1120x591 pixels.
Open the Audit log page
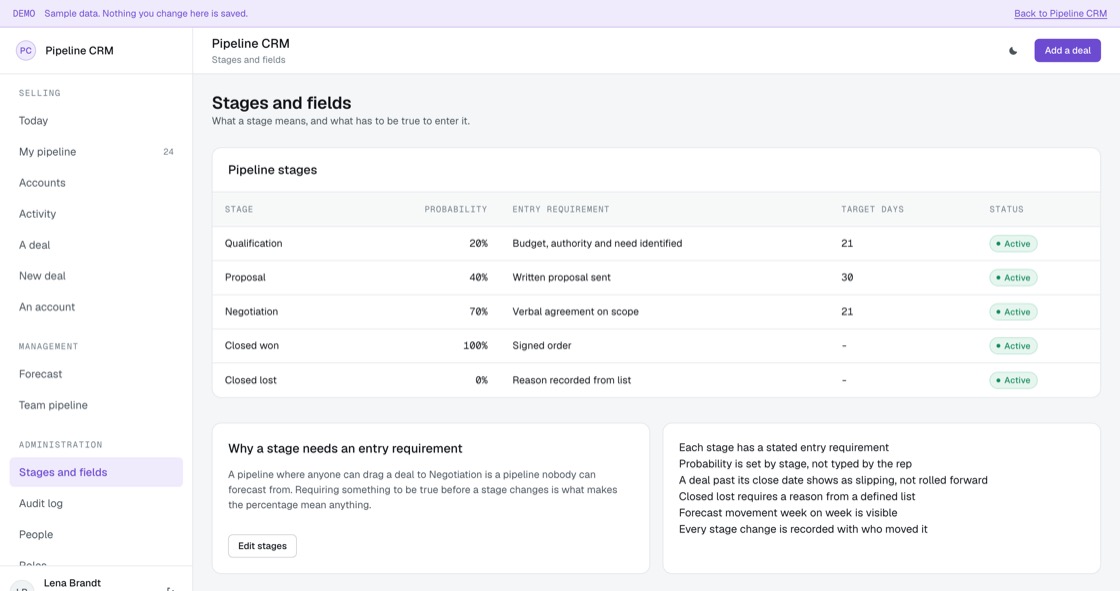point(96,503)
